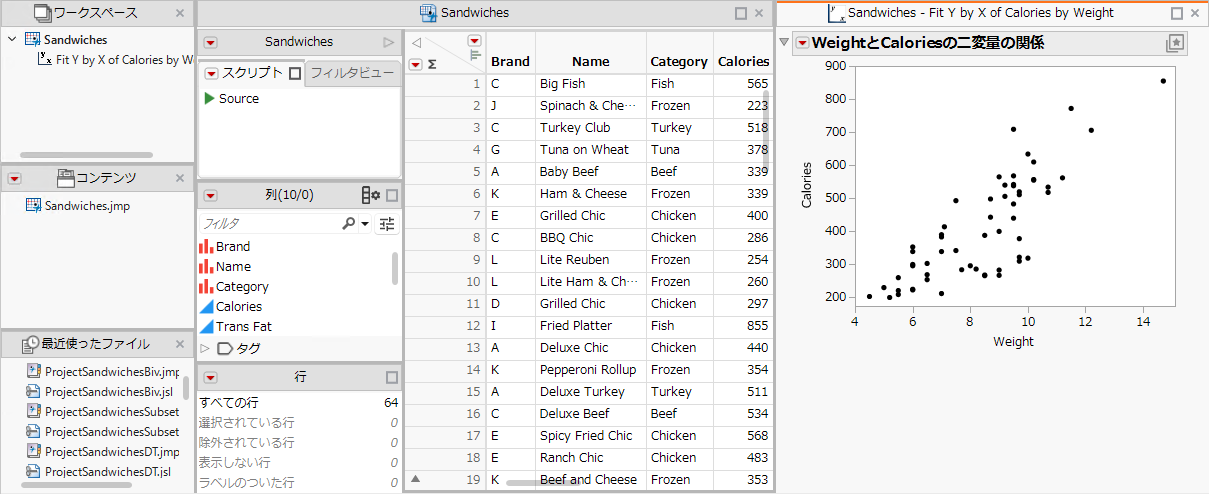Click the Sandwiches tab data table icon
The width and height of the screenshot is (1209, 494).
tap(428, 13)
